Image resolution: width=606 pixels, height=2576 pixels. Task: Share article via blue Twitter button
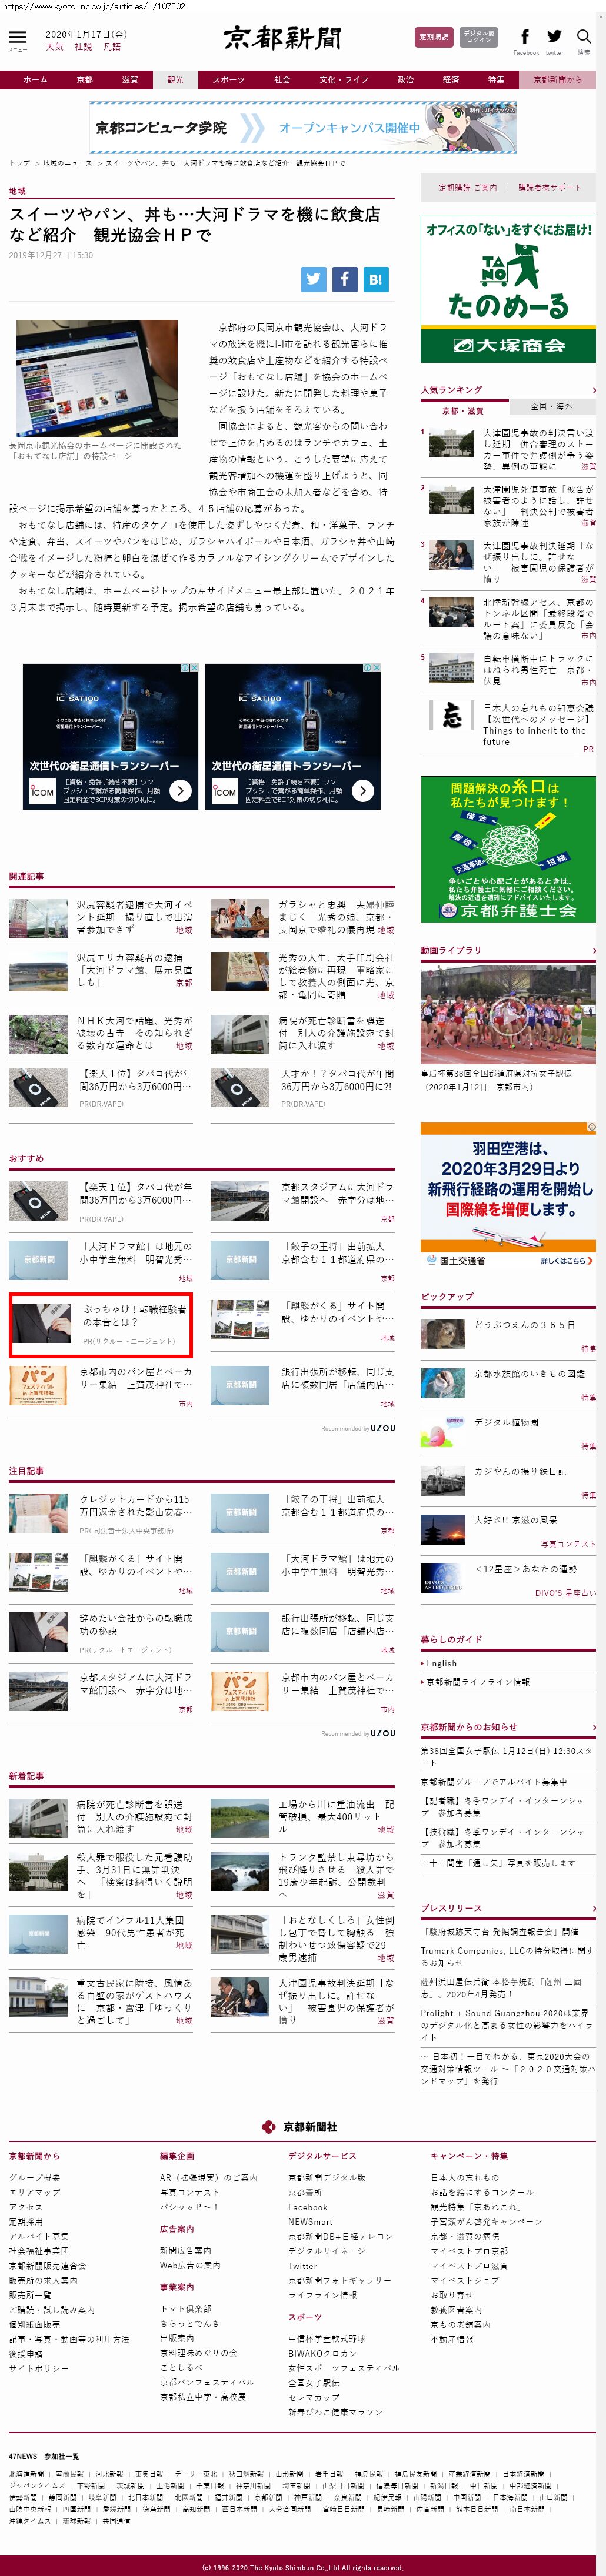coord(314,279)
